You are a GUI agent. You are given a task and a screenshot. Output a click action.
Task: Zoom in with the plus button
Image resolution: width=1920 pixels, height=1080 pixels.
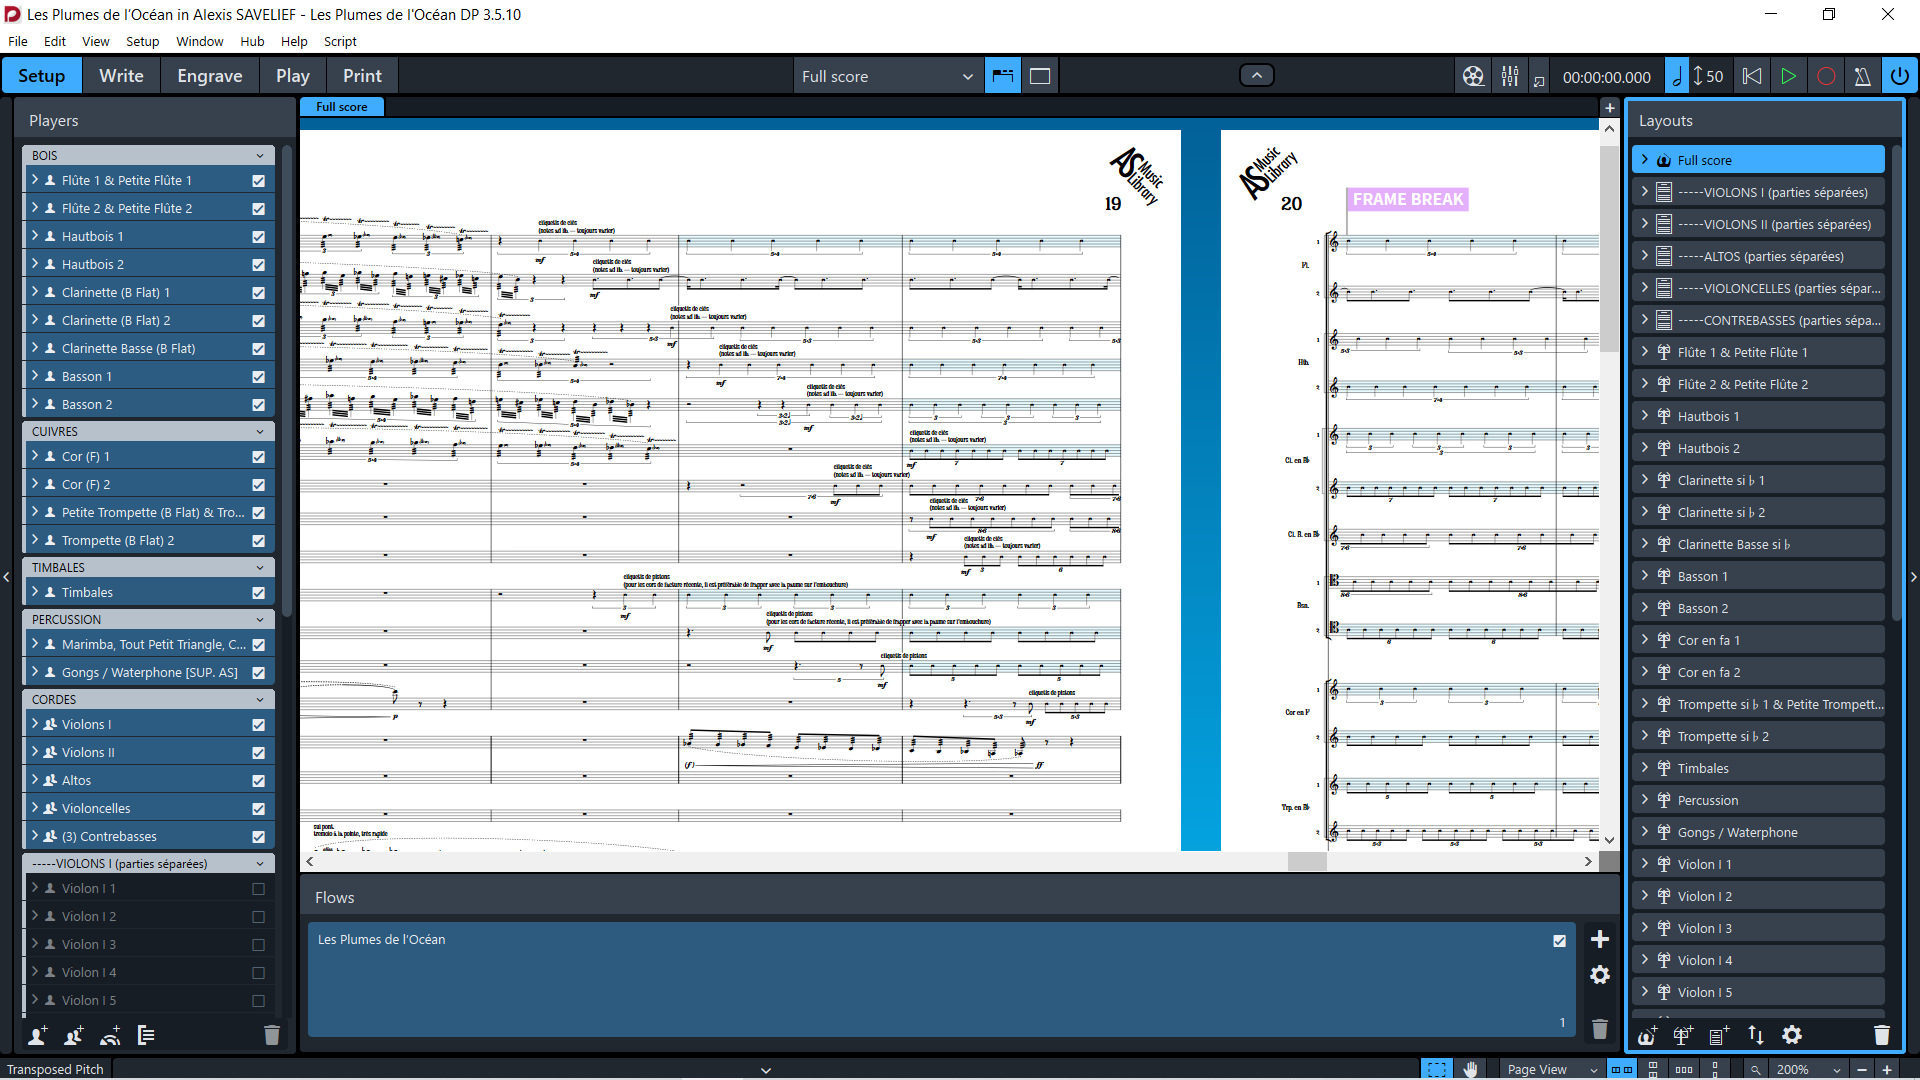point(1887,1069)
